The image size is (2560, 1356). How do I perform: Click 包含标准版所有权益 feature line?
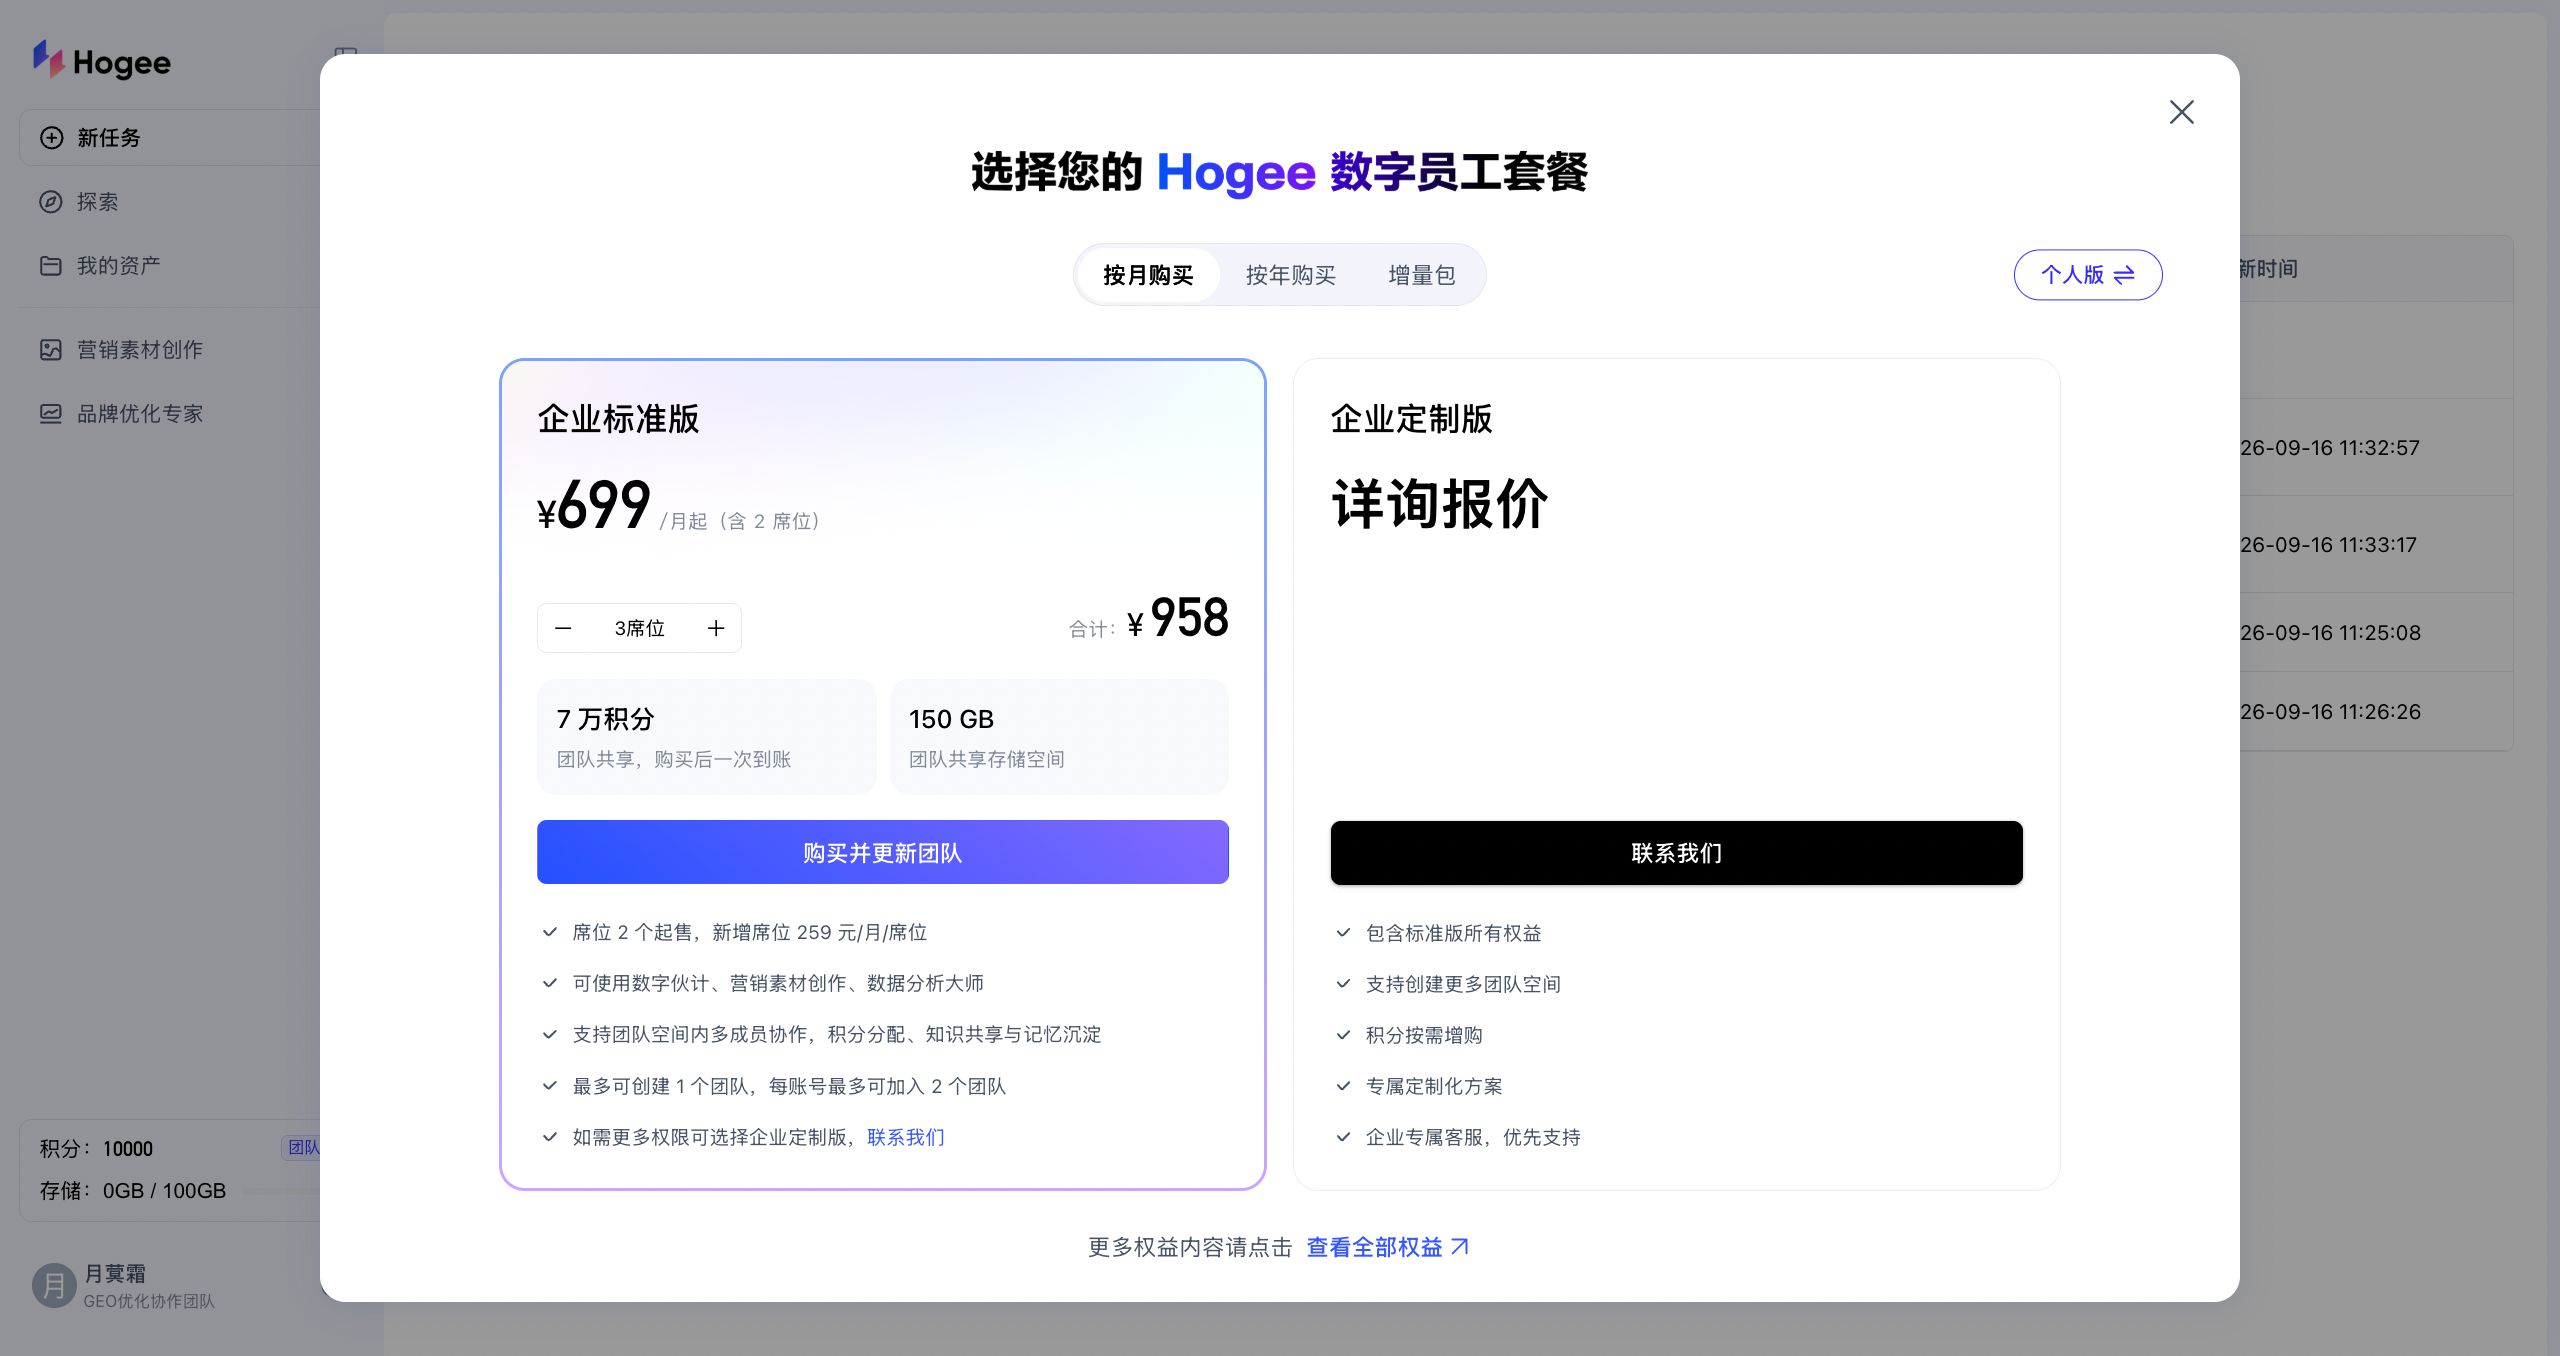pos(1453,933)
